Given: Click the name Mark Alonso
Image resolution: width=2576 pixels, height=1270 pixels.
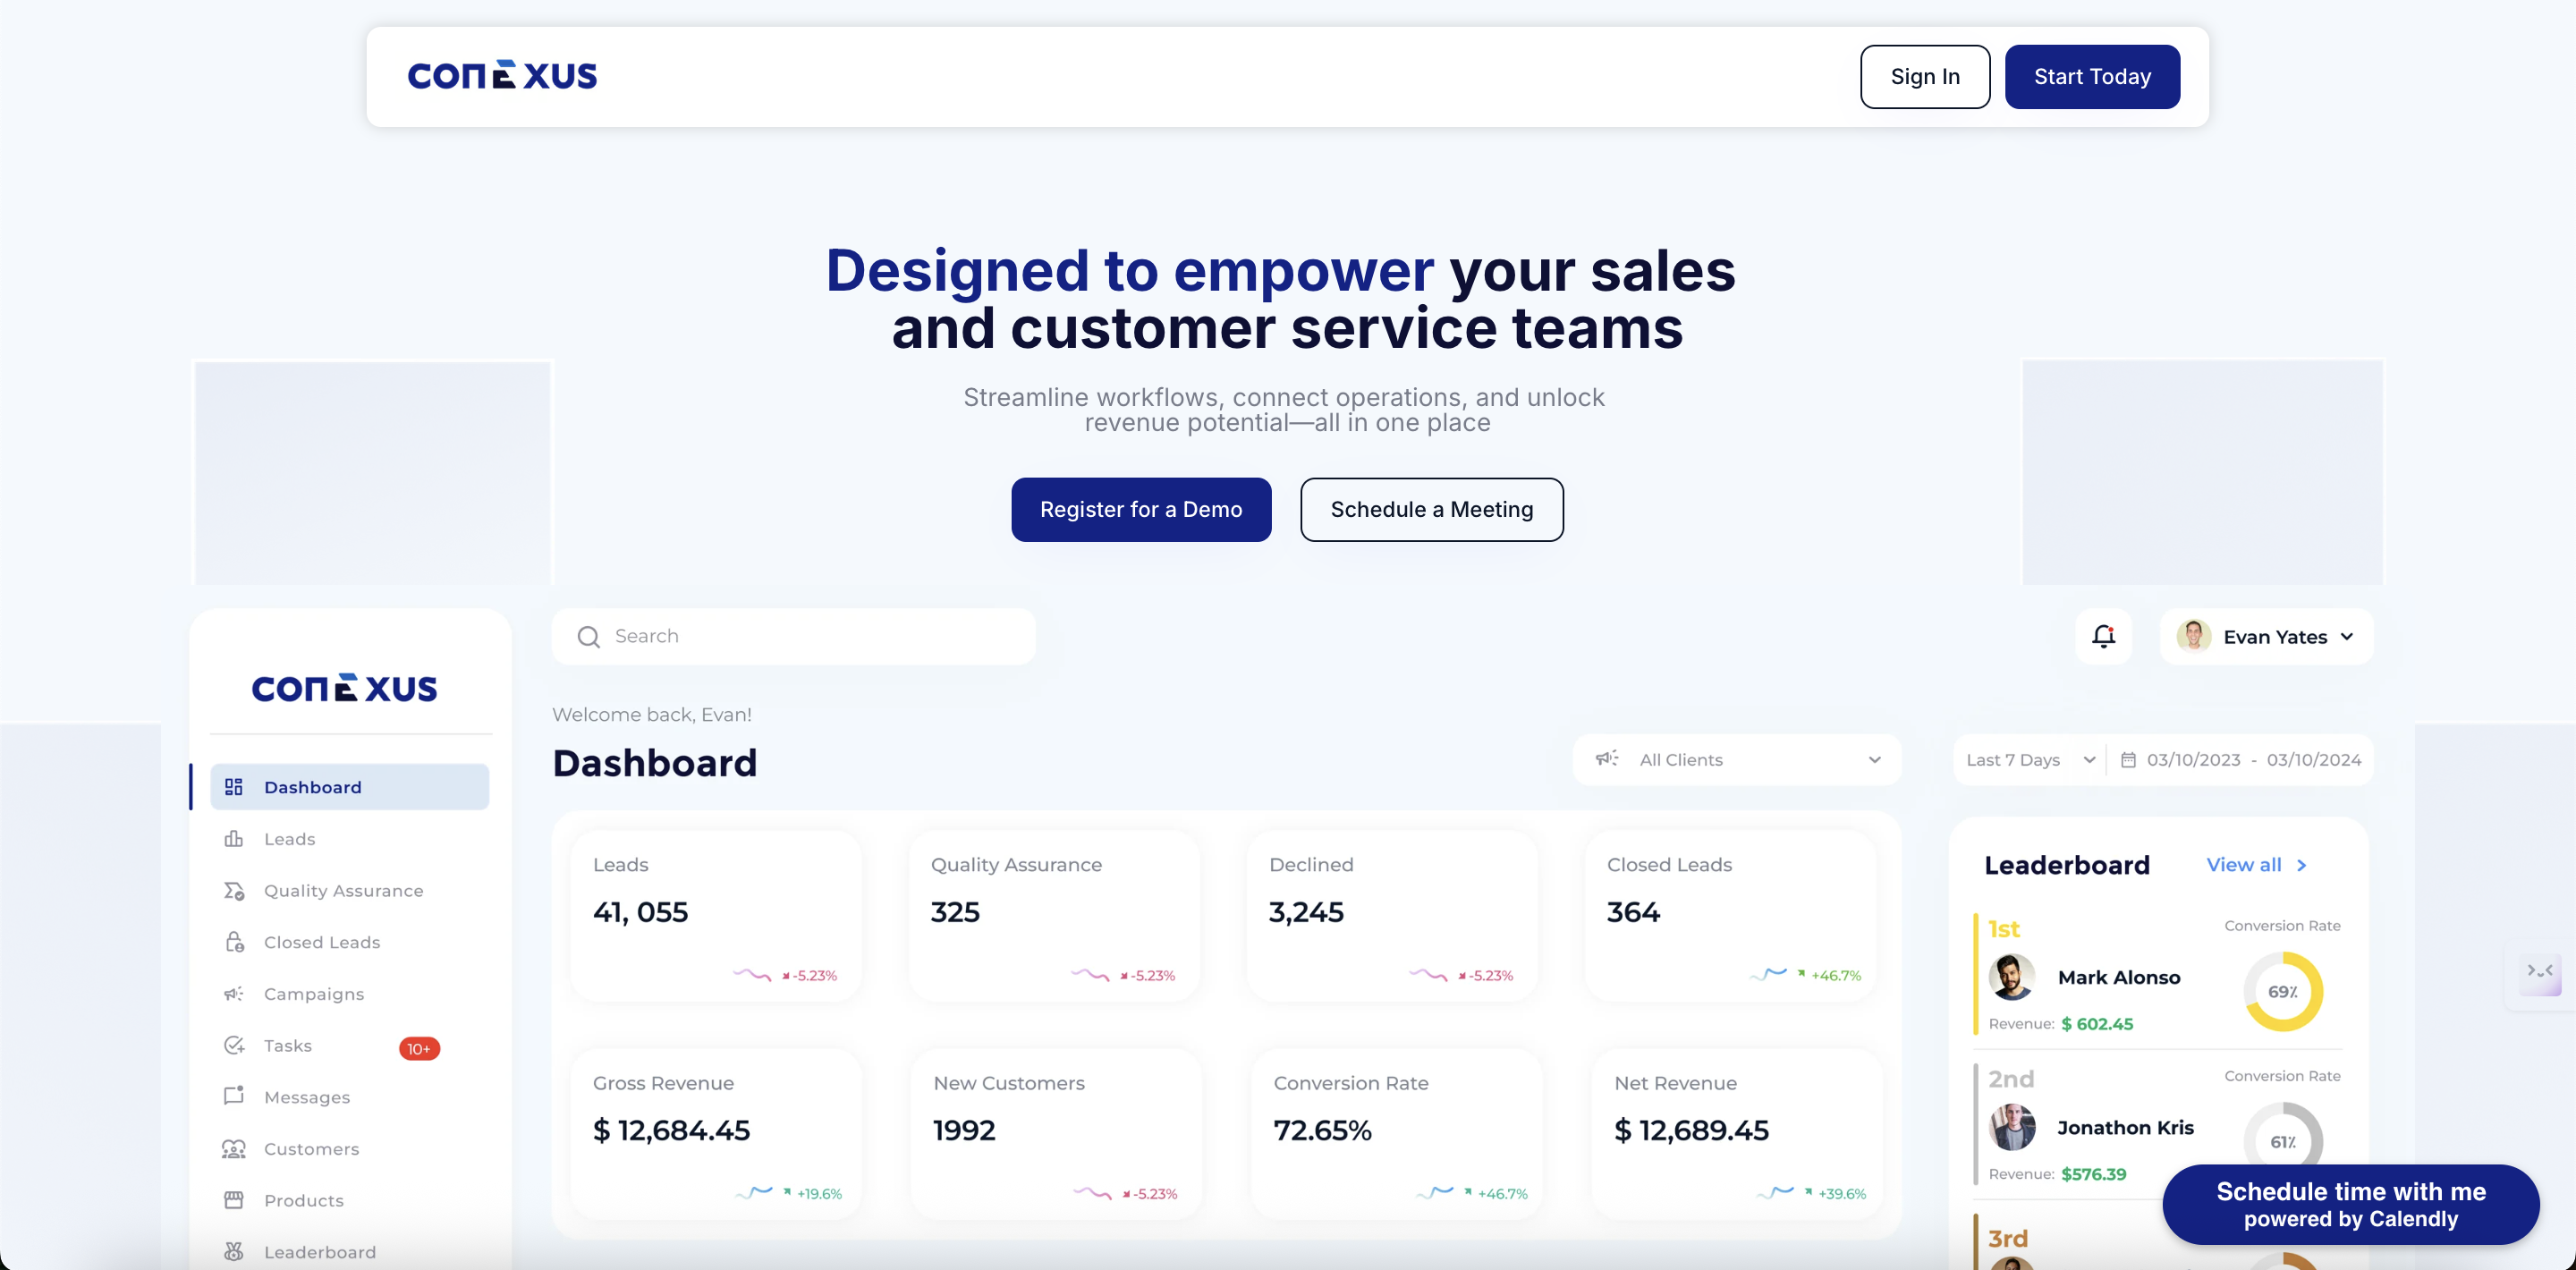Looking at the screenshot, I should coord(2119,978).
